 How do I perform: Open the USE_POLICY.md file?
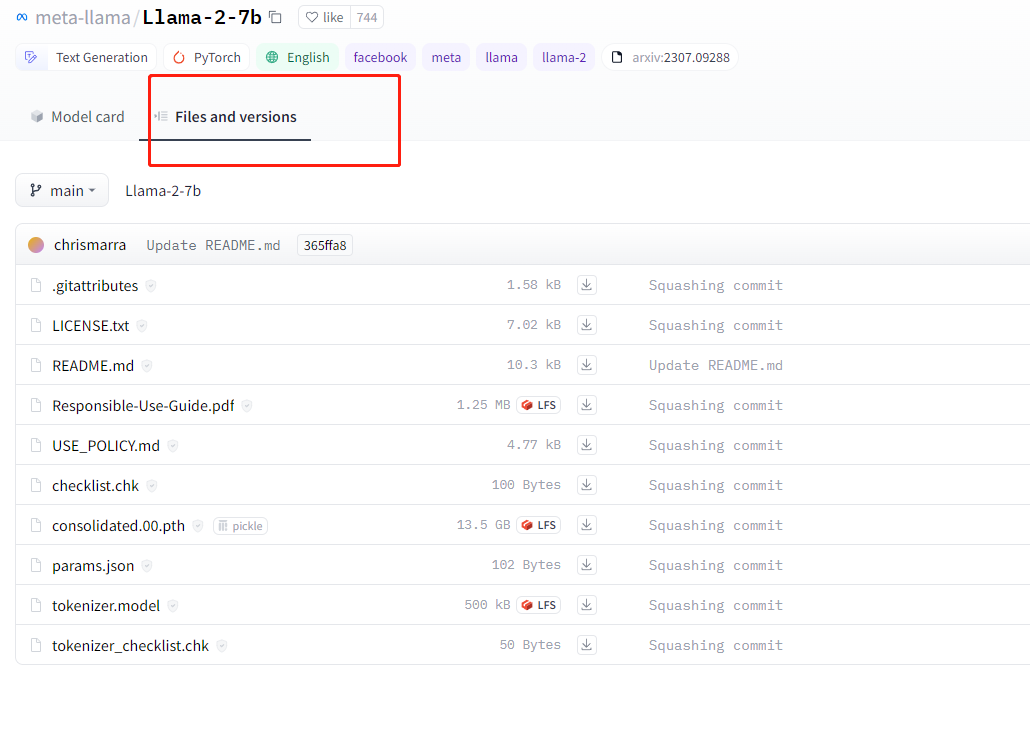106,446
